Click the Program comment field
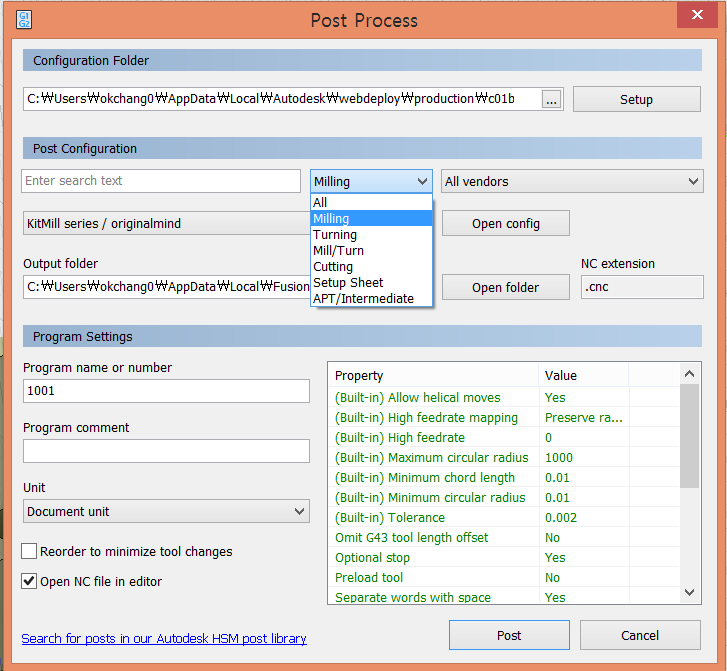The height and width of the screenshot is (671, 727). (166, 451)
